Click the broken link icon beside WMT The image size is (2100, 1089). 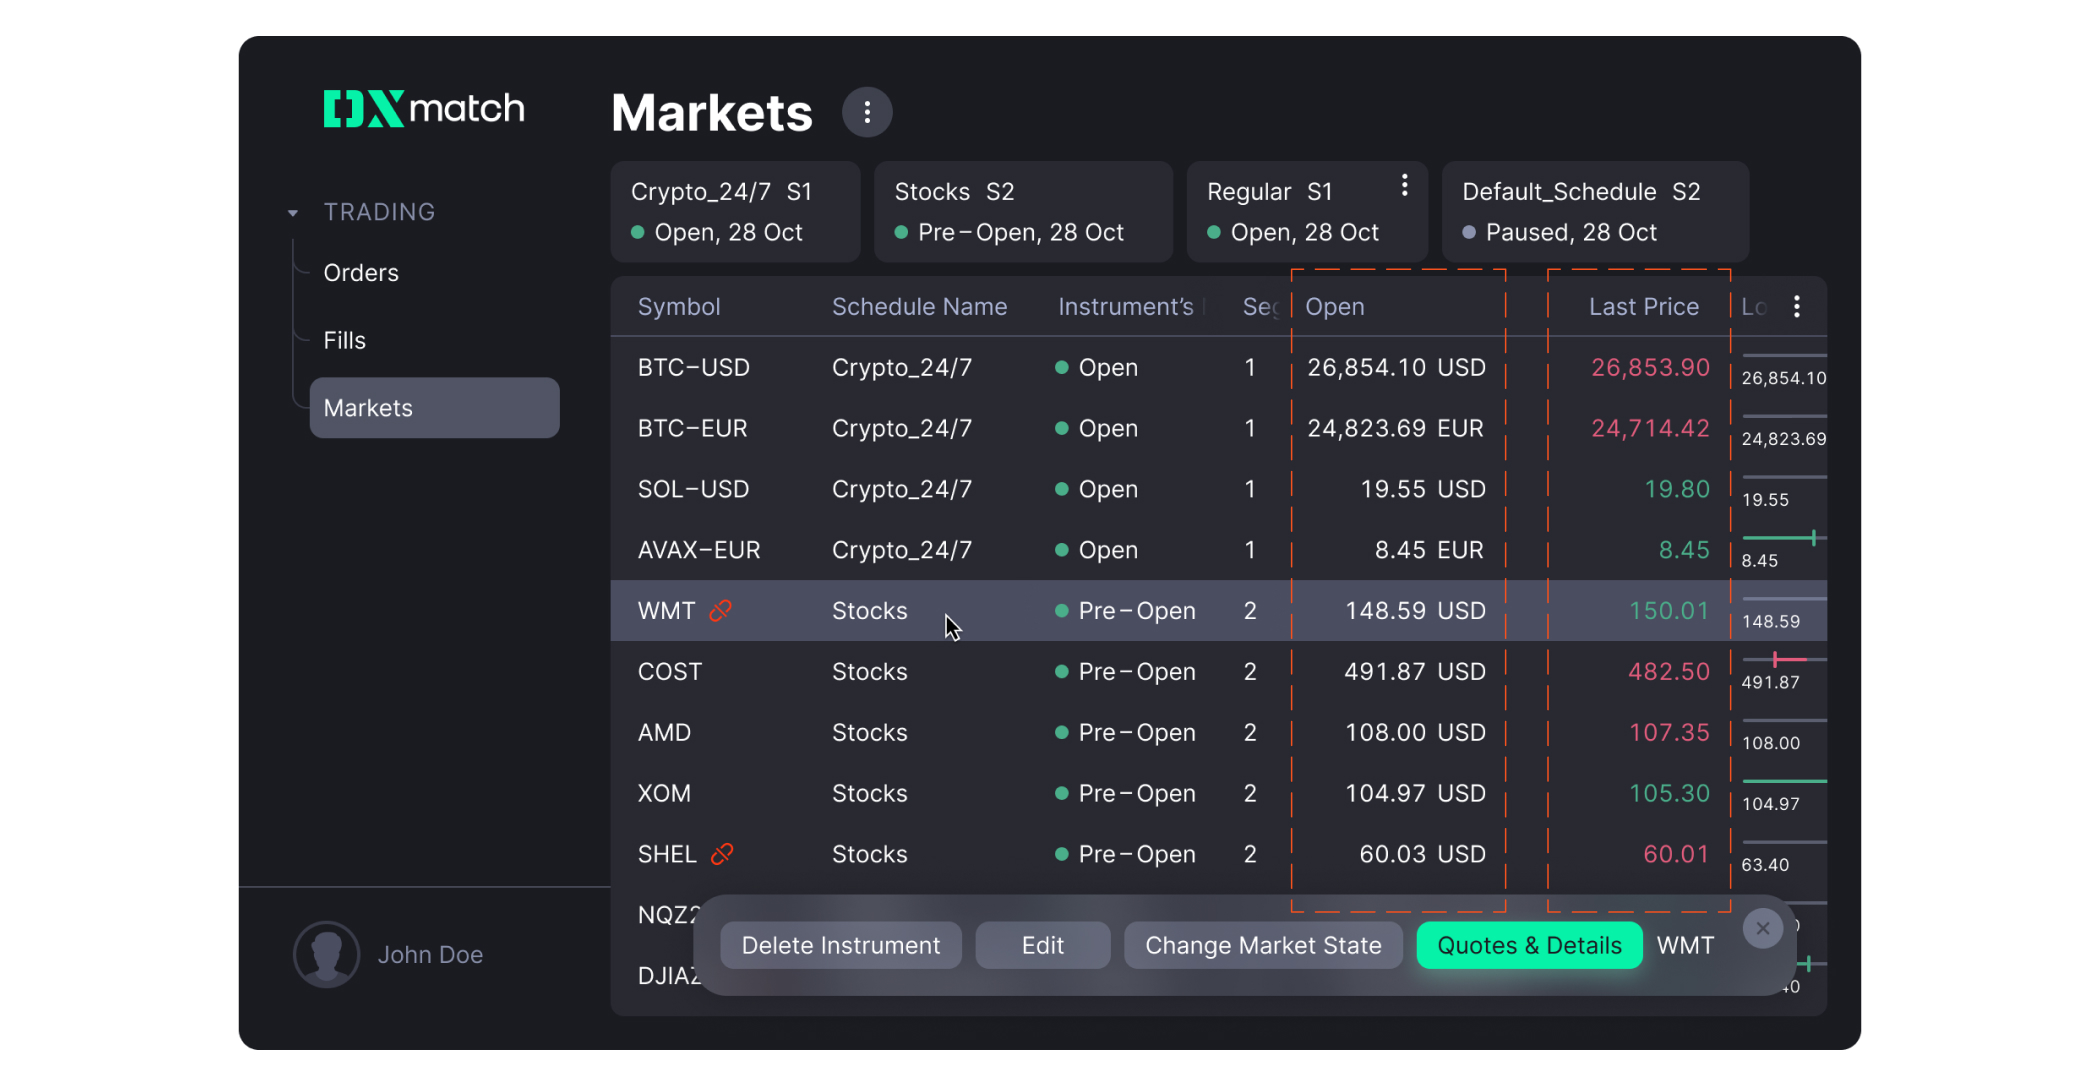(x=719, y=610)
